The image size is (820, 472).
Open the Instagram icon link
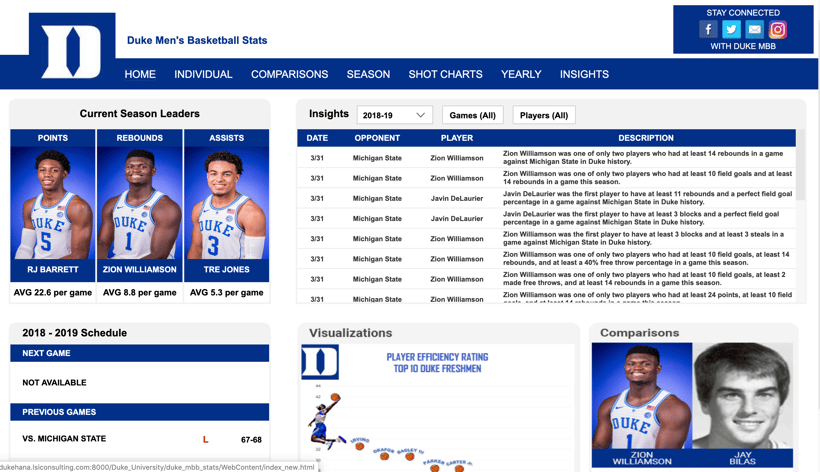tap(777, 29)
